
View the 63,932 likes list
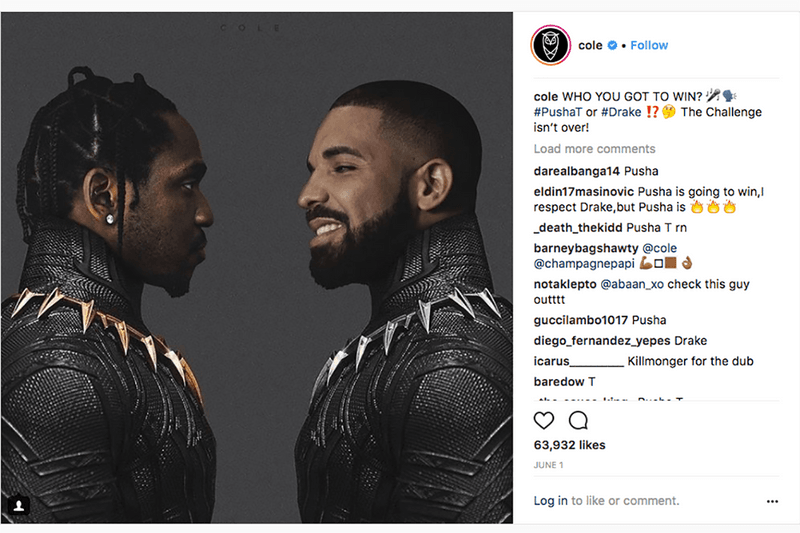569,445
